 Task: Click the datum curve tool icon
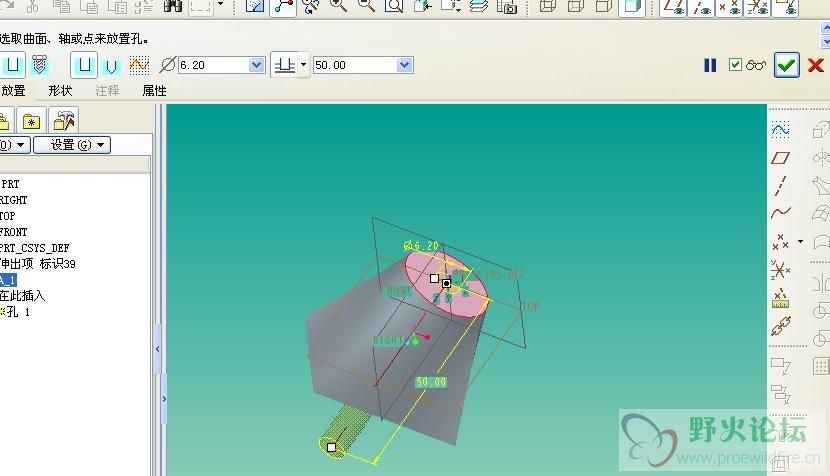click(780, 213)
